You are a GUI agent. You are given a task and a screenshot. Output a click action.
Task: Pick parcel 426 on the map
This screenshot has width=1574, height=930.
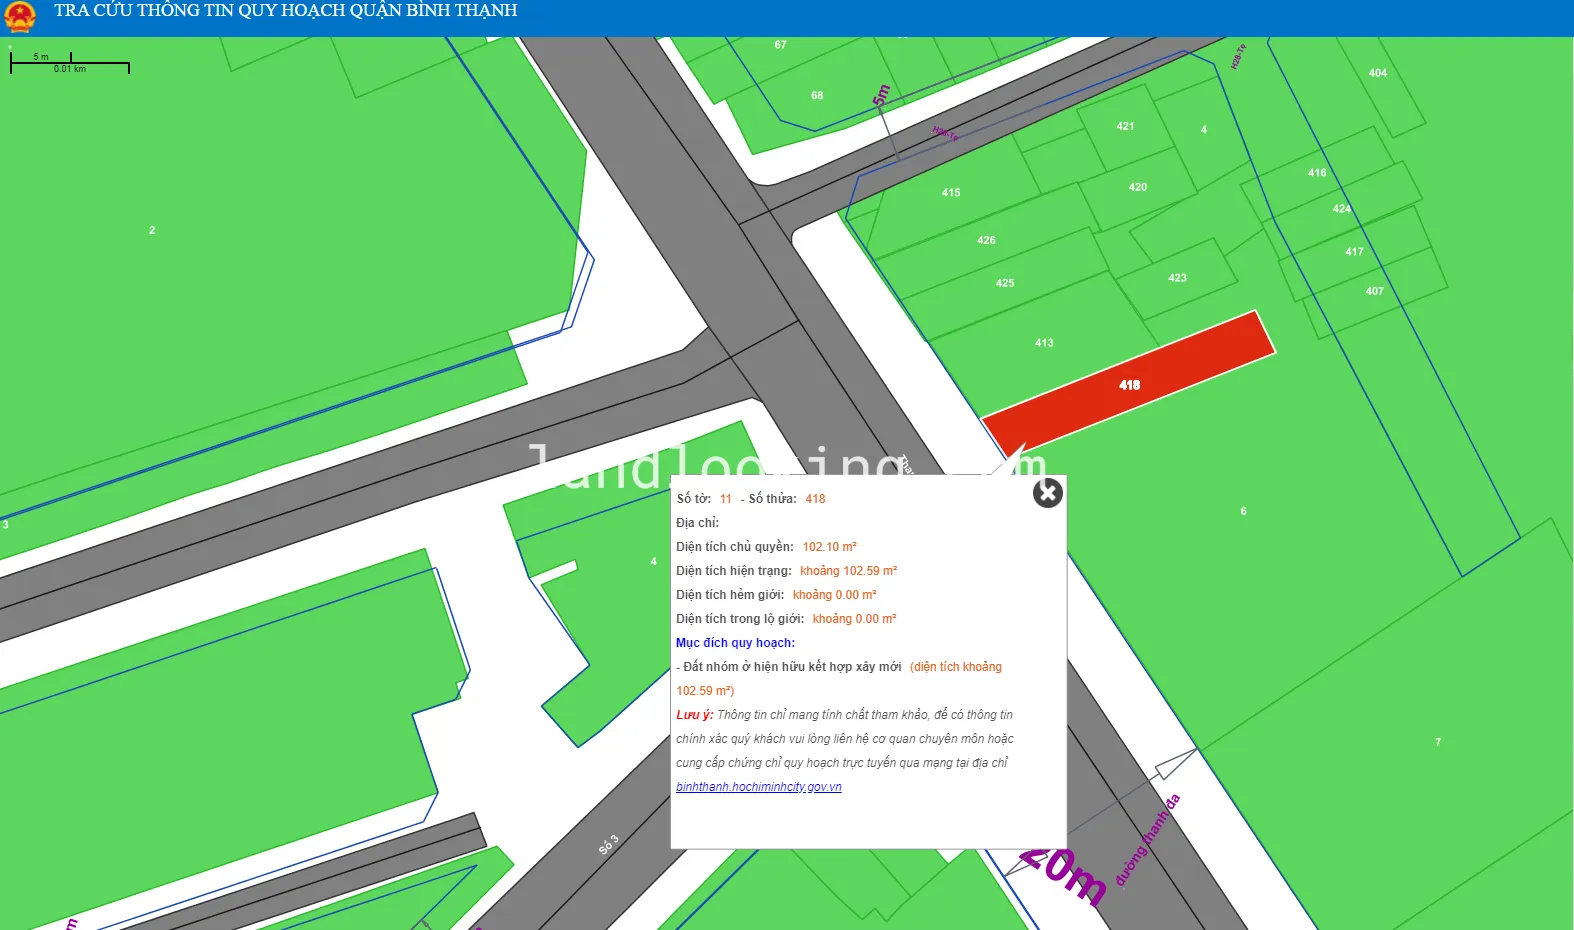(x=985, y=240)
